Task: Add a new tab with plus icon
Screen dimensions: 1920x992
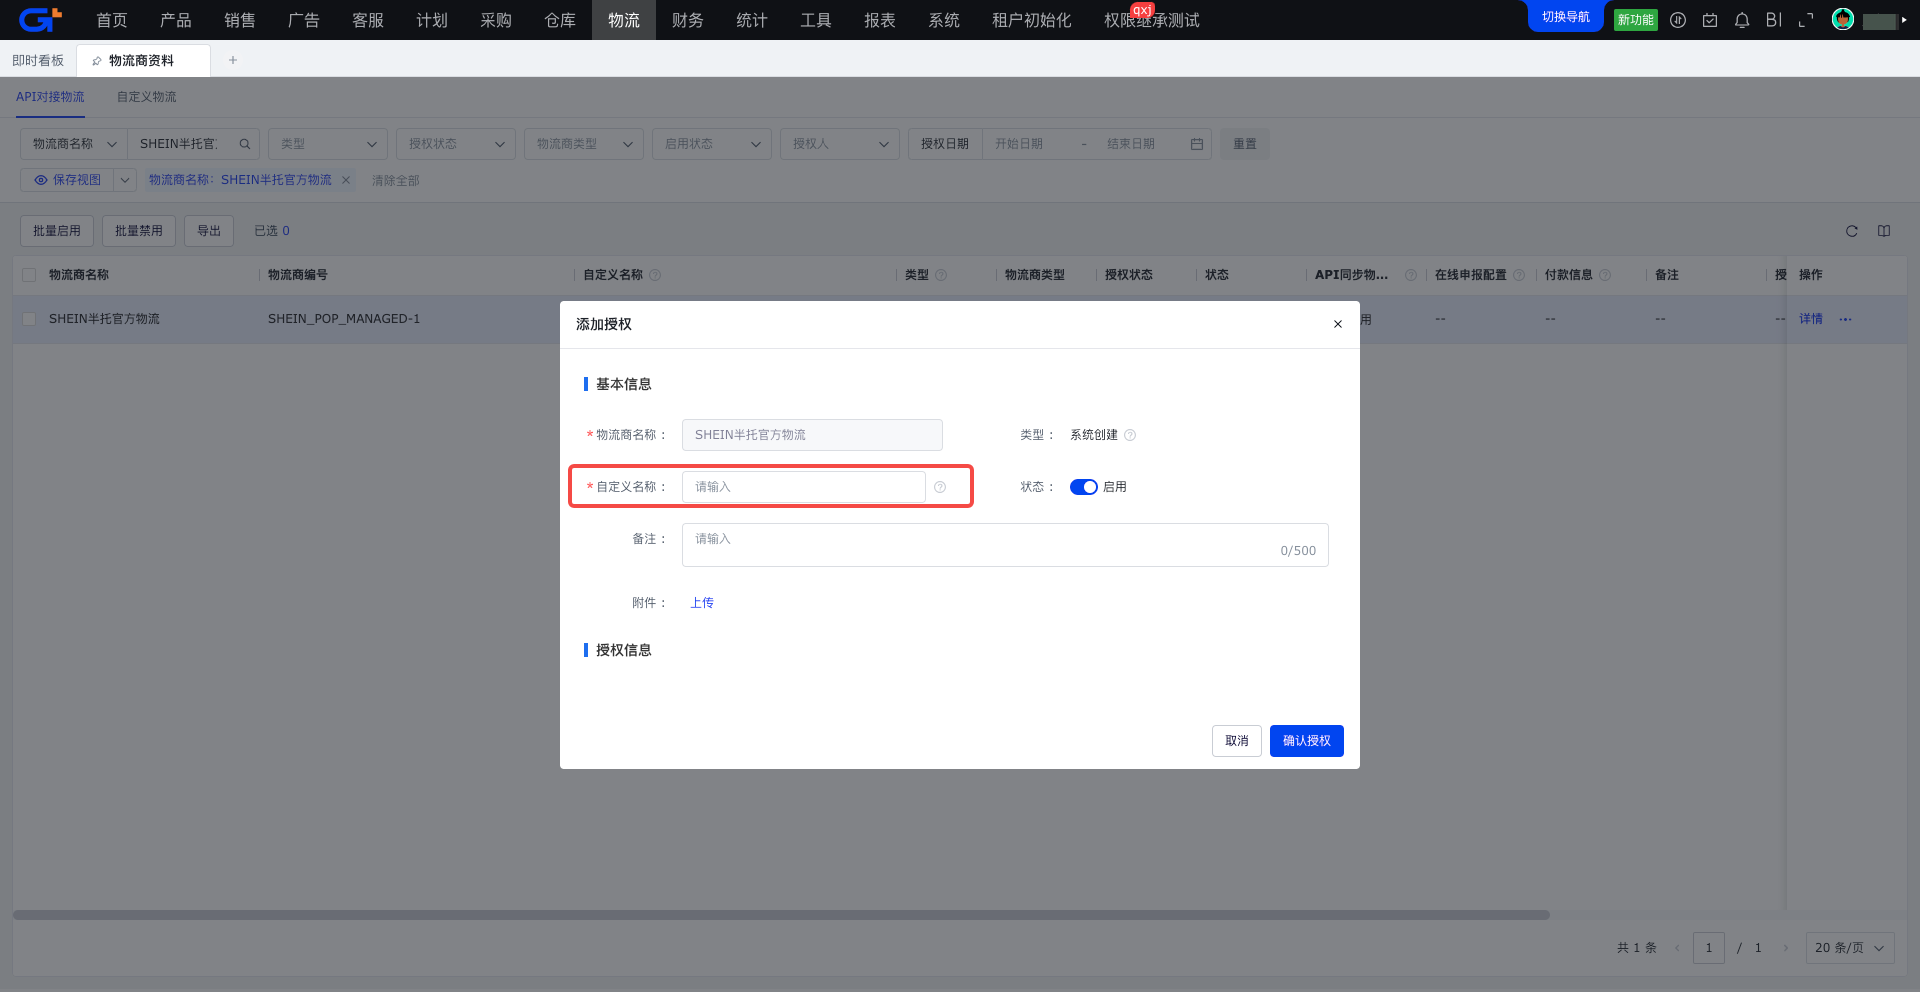Action: (233, 60)
